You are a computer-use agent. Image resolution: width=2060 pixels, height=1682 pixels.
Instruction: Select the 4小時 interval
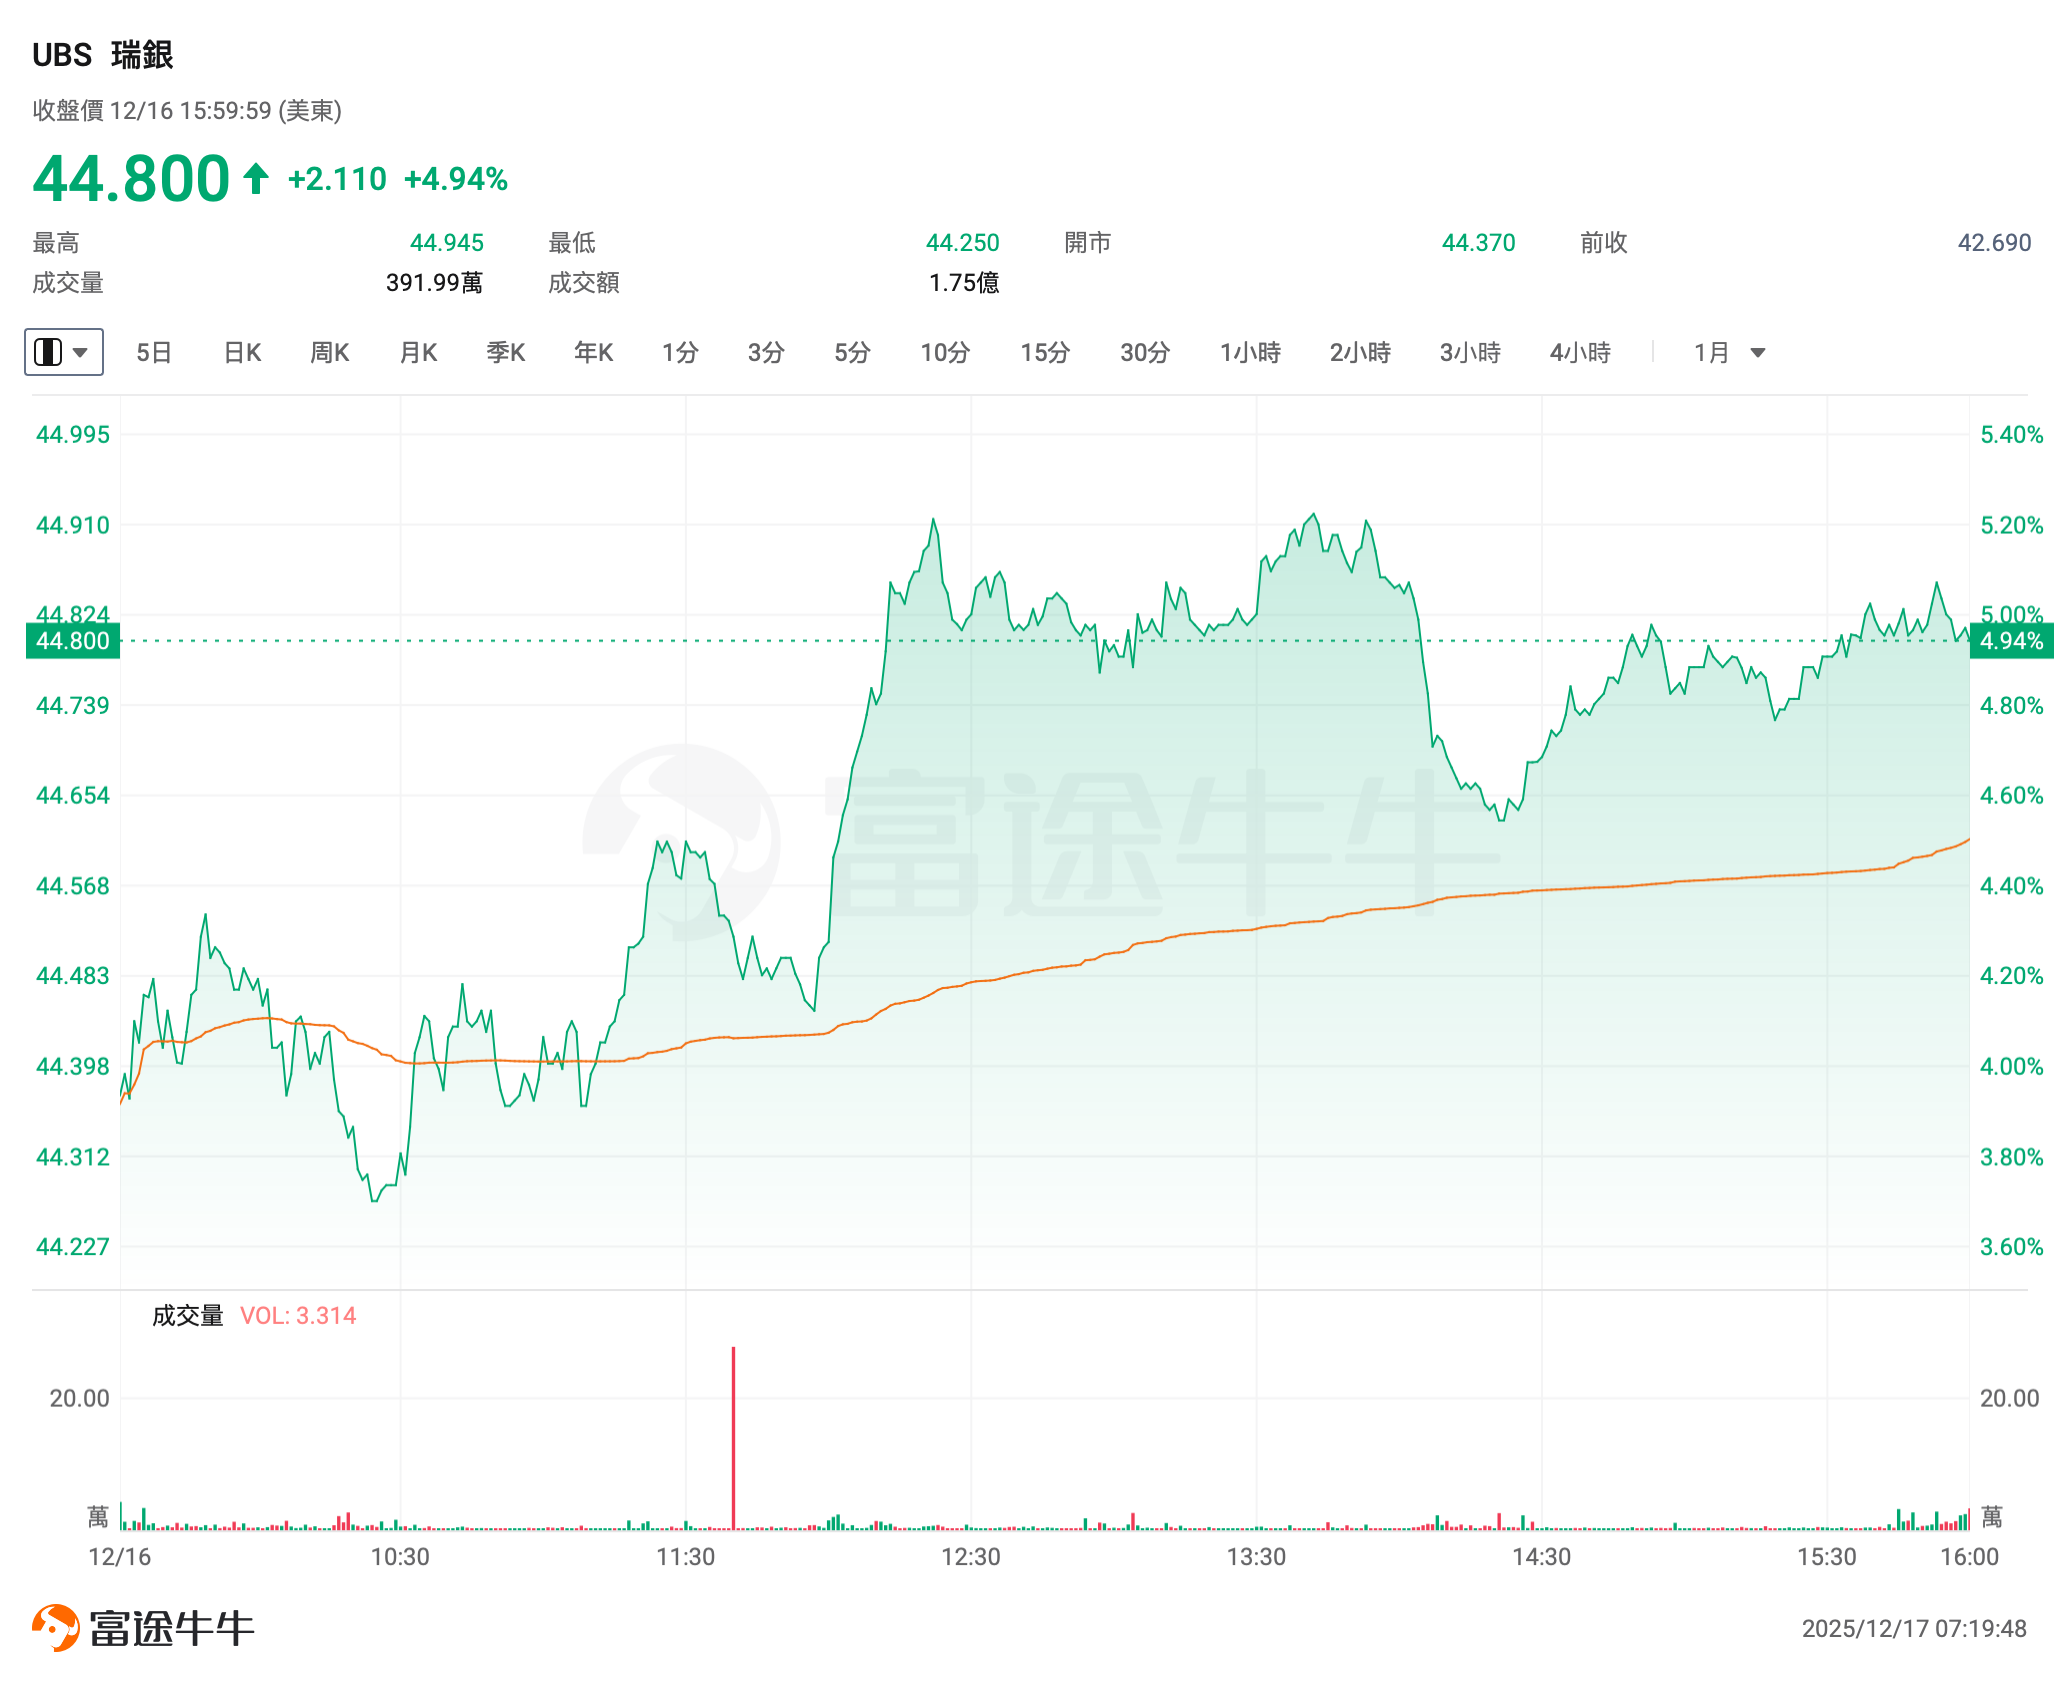[1580, 353]
